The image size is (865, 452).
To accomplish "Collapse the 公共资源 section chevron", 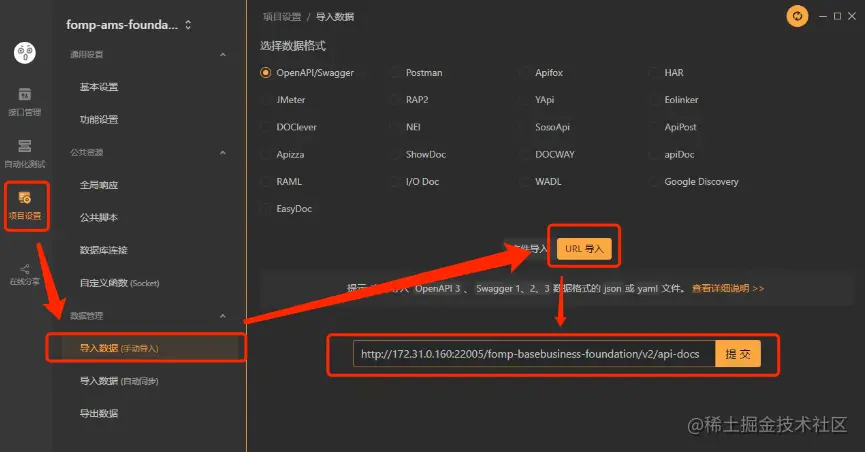I will (x=223, y=152).
